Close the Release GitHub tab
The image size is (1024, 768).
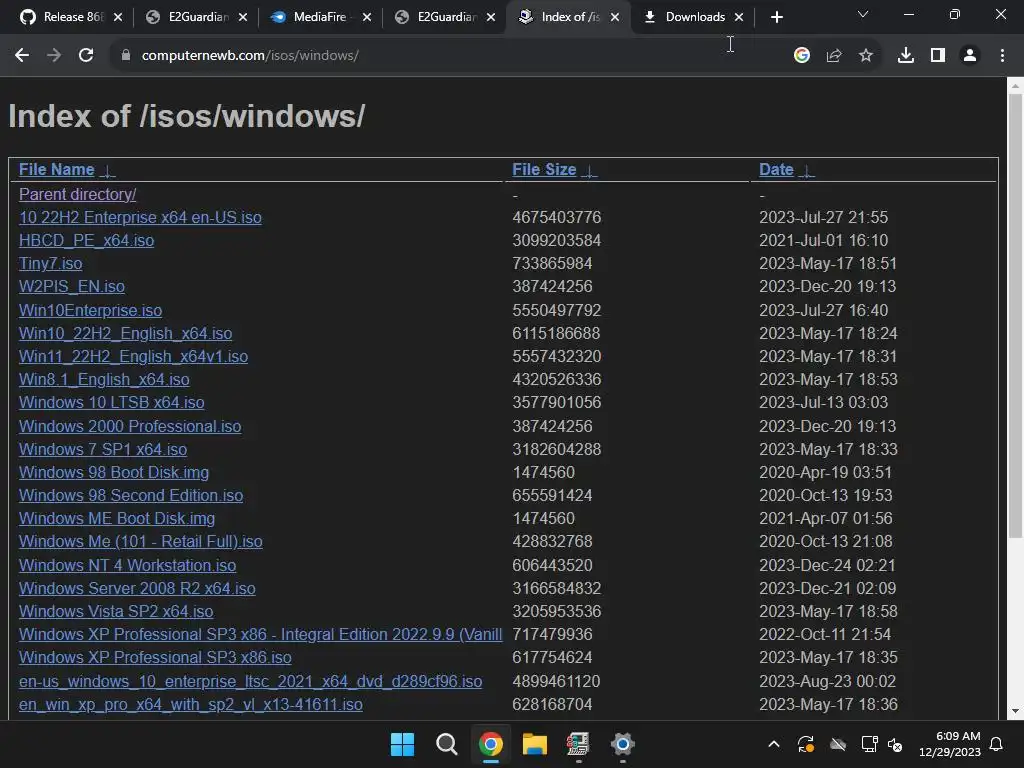pyautogui.click(x=118, y=17)
